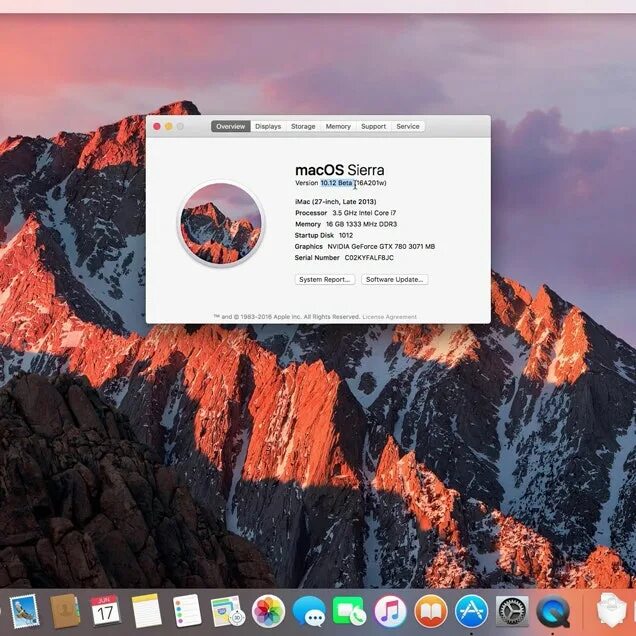Screen dimensions: 636x636
Task: Open the License Agreement link
Action: point(389,317)
